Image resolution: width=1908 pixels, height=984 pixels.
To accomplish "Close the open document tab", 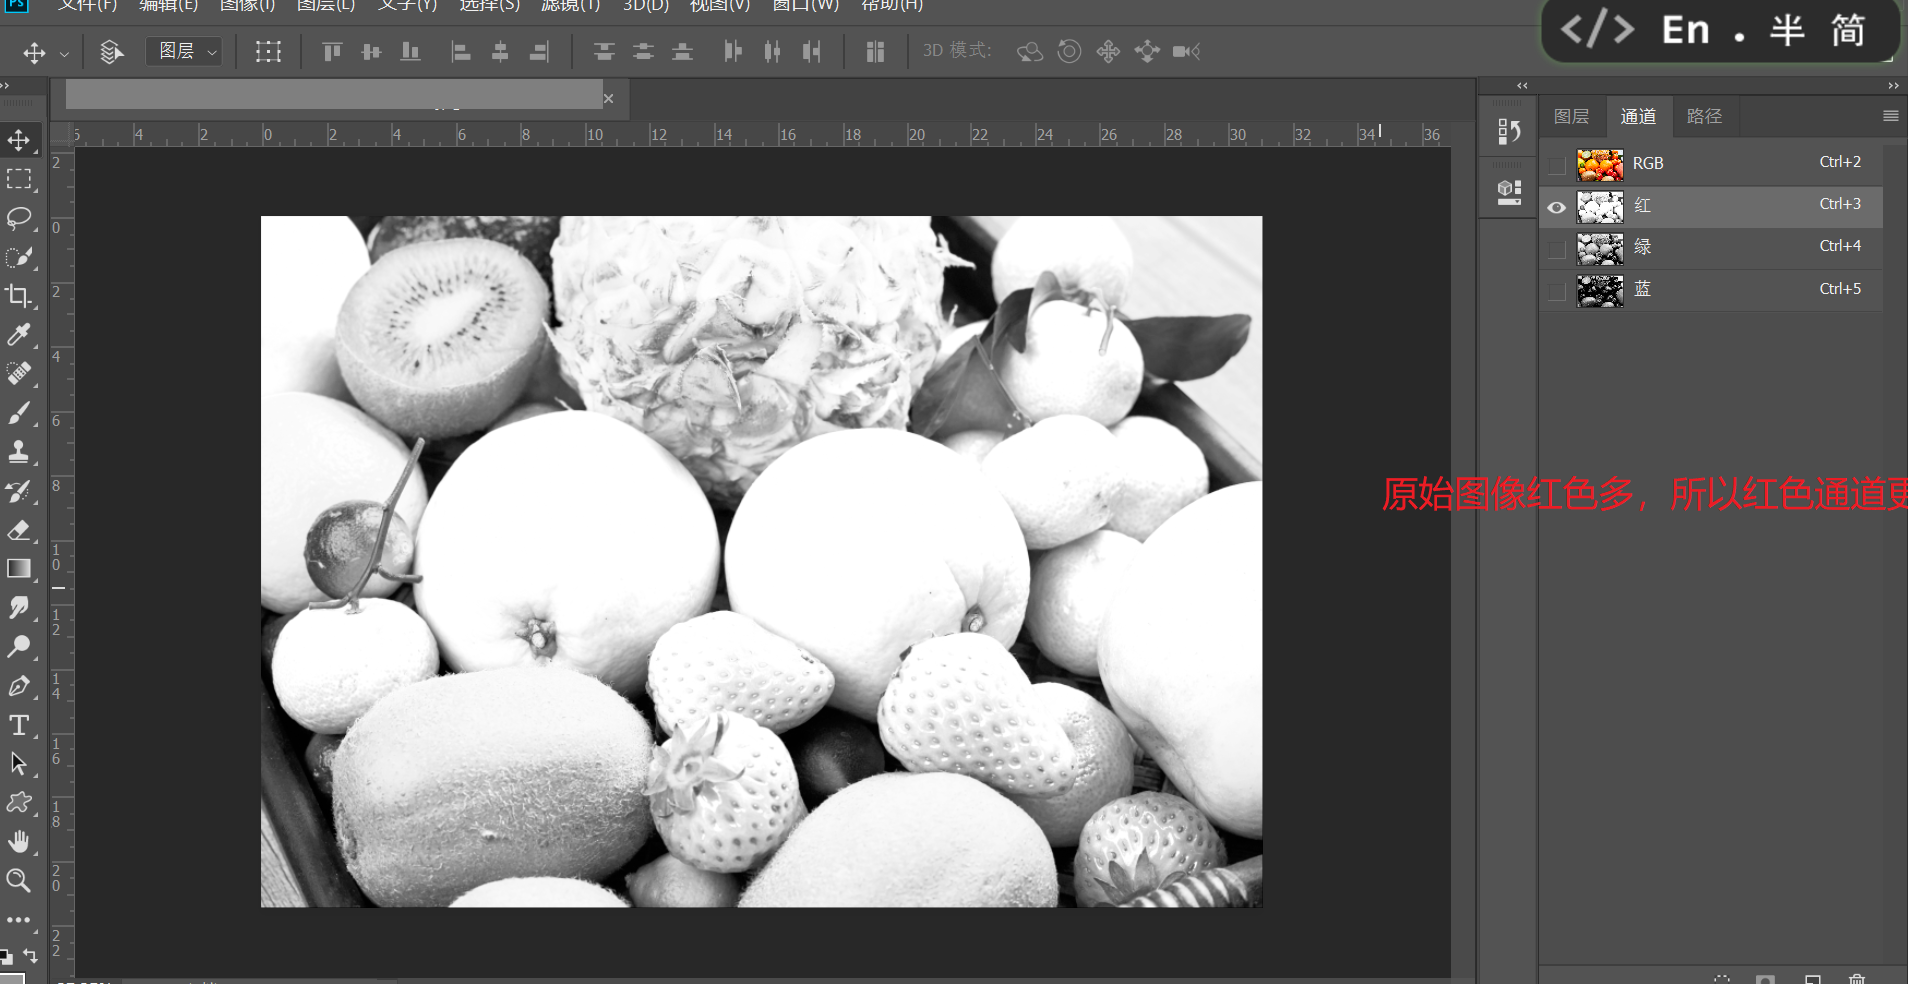I will tap(608, 98).
